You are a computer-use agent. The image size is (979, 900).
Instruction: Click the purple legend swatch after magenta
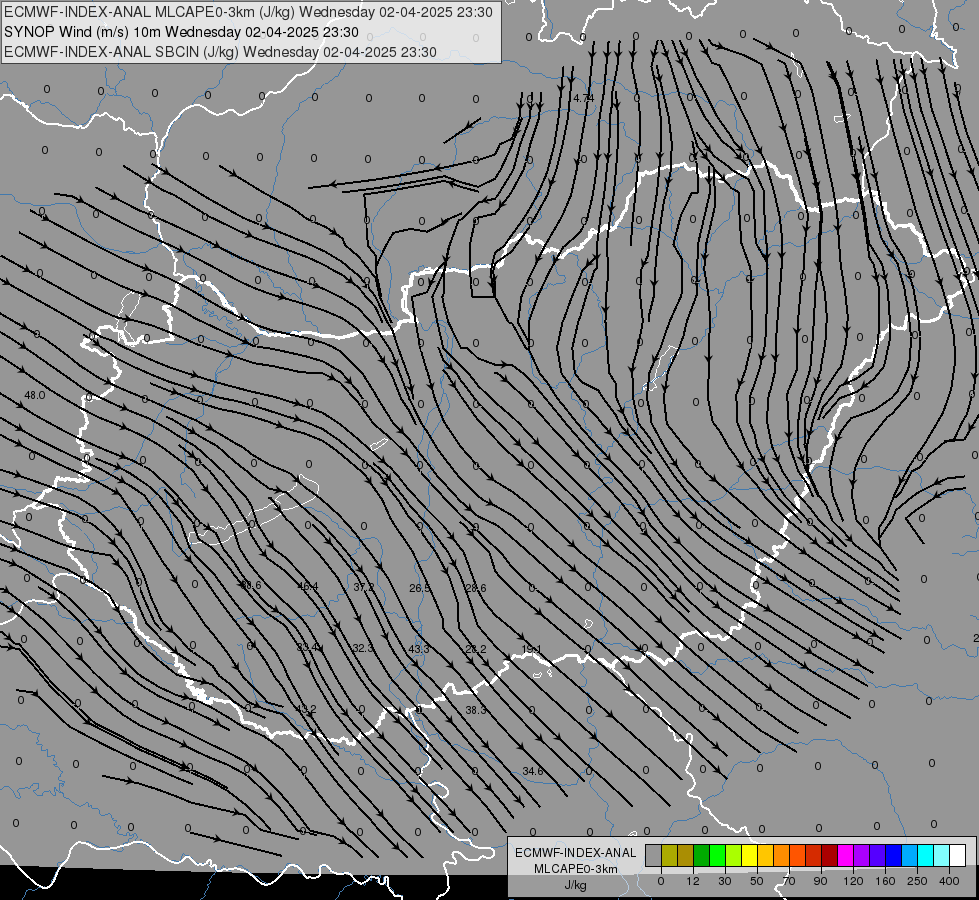click(x=862, y=856)
